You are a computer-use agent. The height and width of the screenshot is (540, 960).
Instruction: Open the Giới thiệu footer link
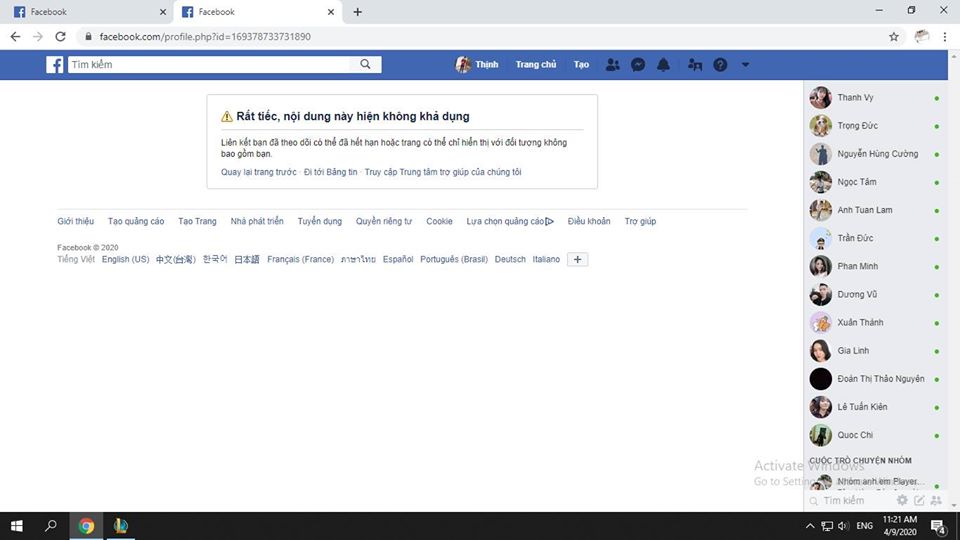point(76,221)
